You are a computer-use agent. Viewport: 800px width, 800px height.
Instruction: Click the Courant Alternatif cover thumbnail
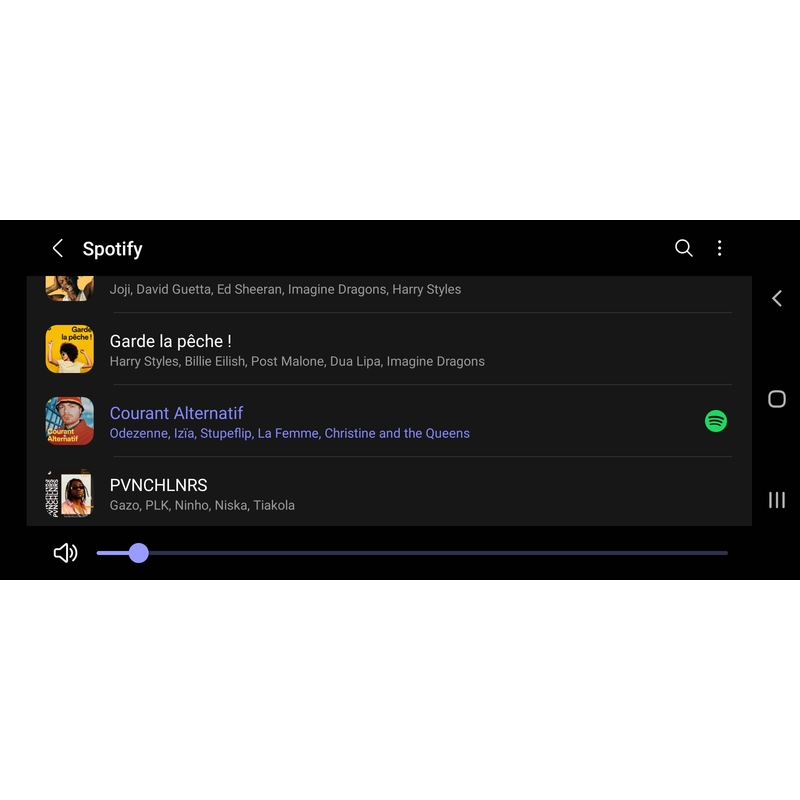pos(69,421)
